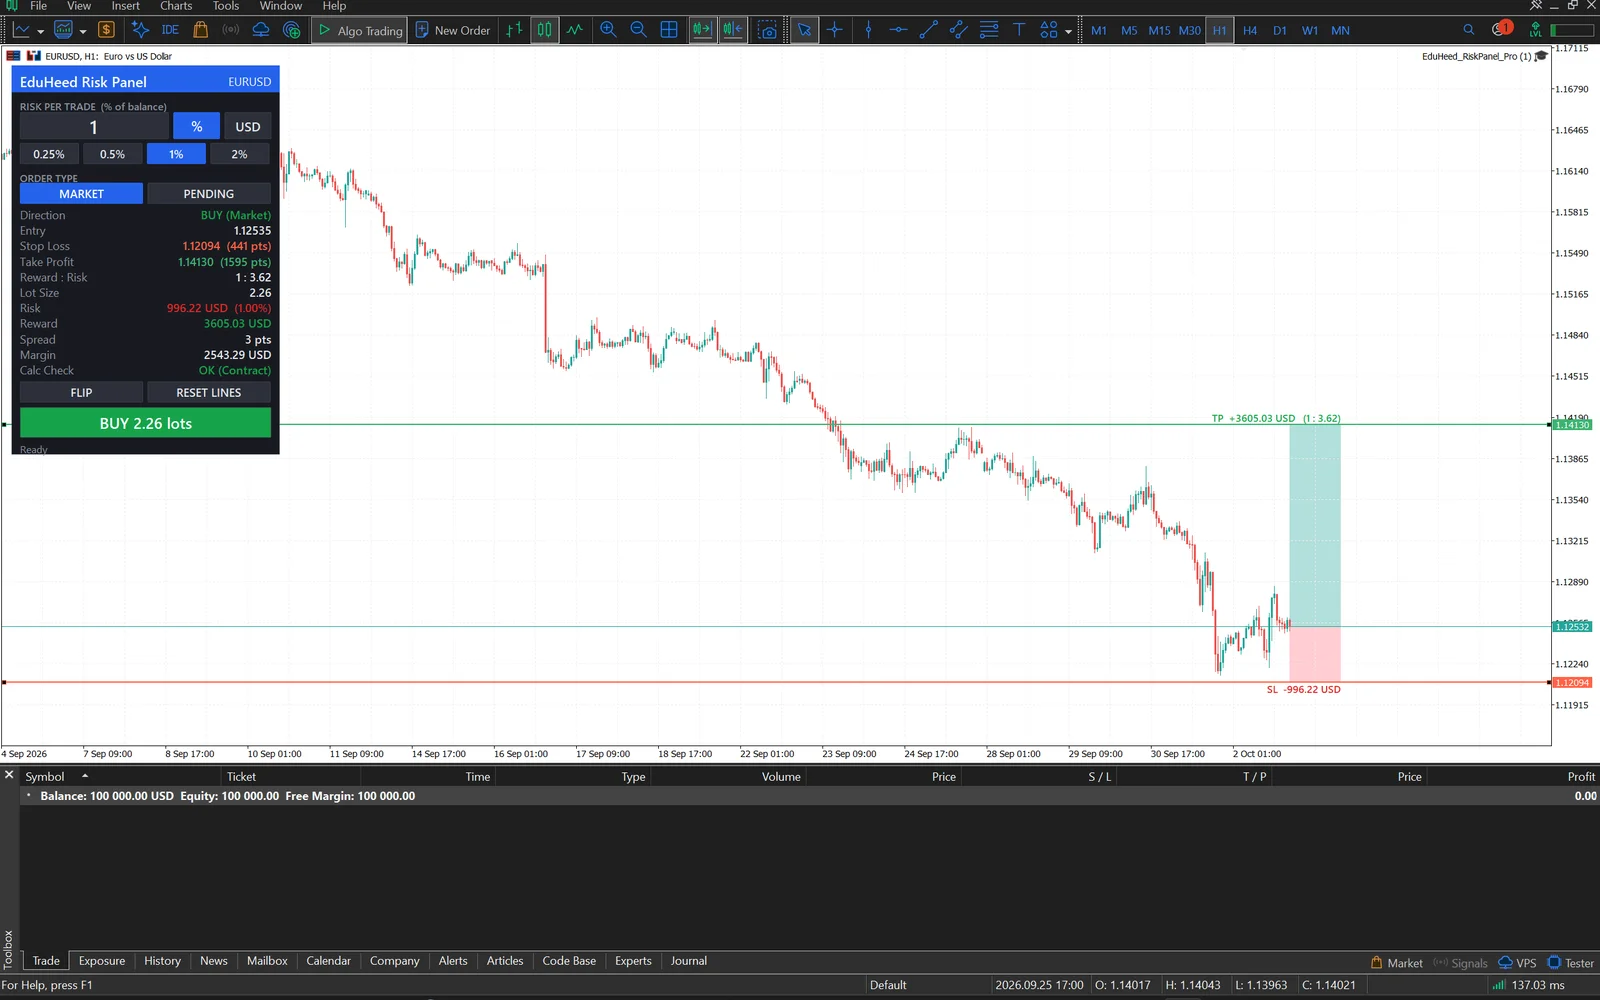Select the Horizontal Line drawing tool

click(898, 30)
